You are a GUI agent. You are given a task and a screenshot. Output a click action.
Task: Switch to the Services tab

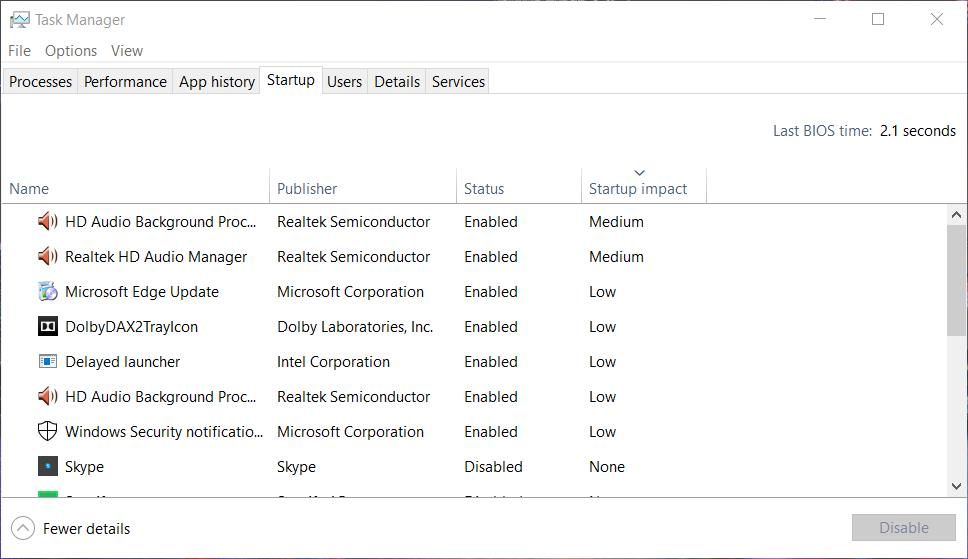[458, 82]
